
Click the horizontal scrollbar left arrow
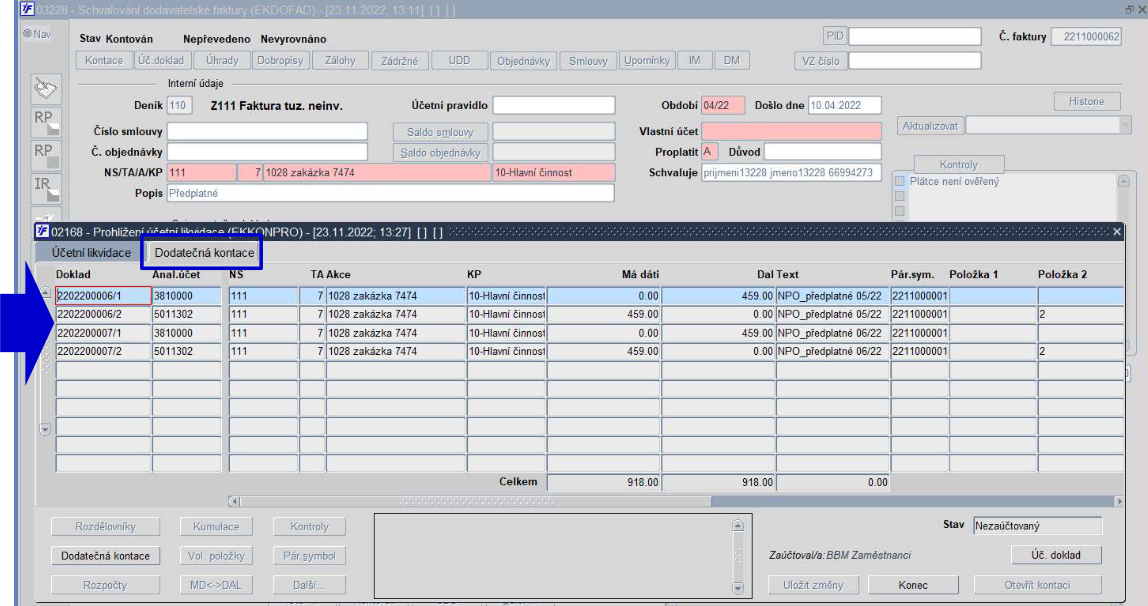click(234, 501)
